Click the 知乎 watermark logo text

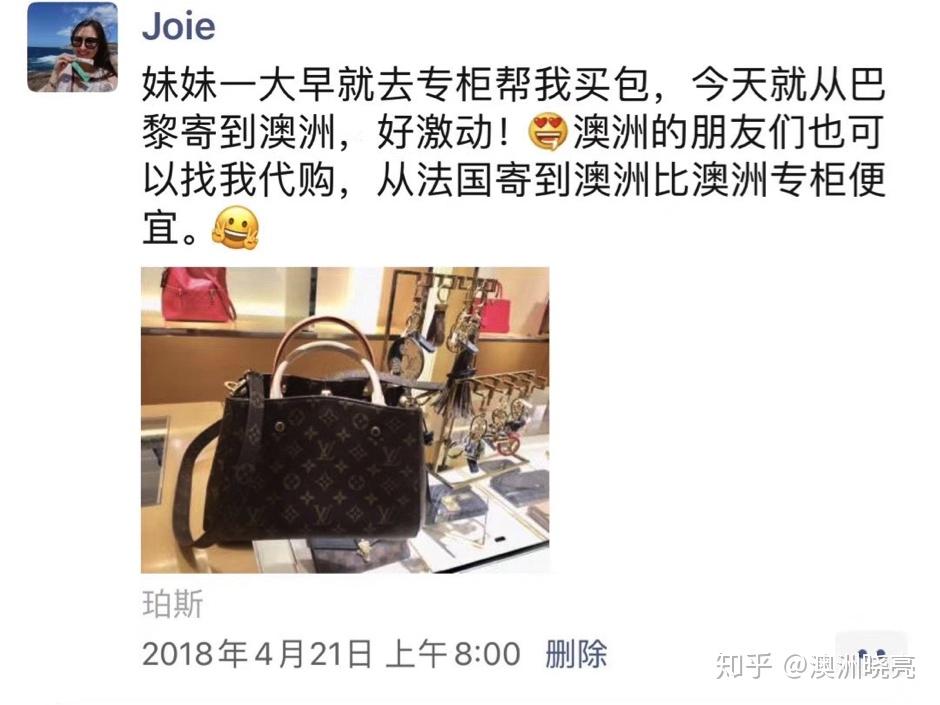click(743, 666)
